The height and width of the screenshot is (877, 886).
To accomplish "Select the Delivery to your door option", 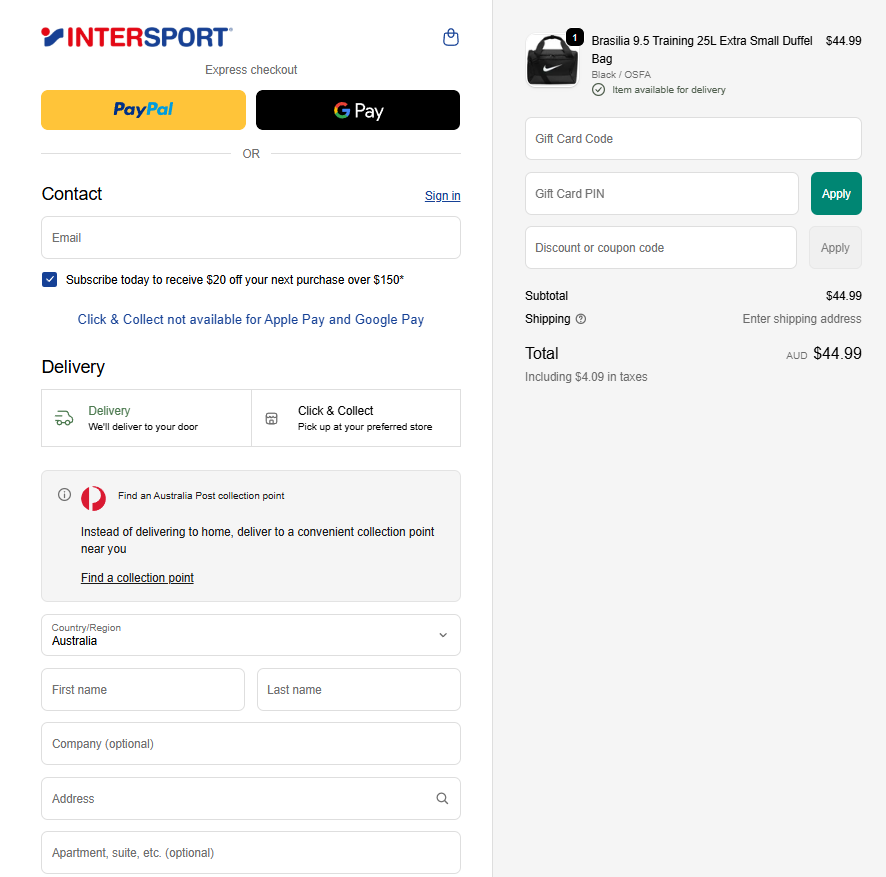I will pyautogui.click(x=146, y=418).
